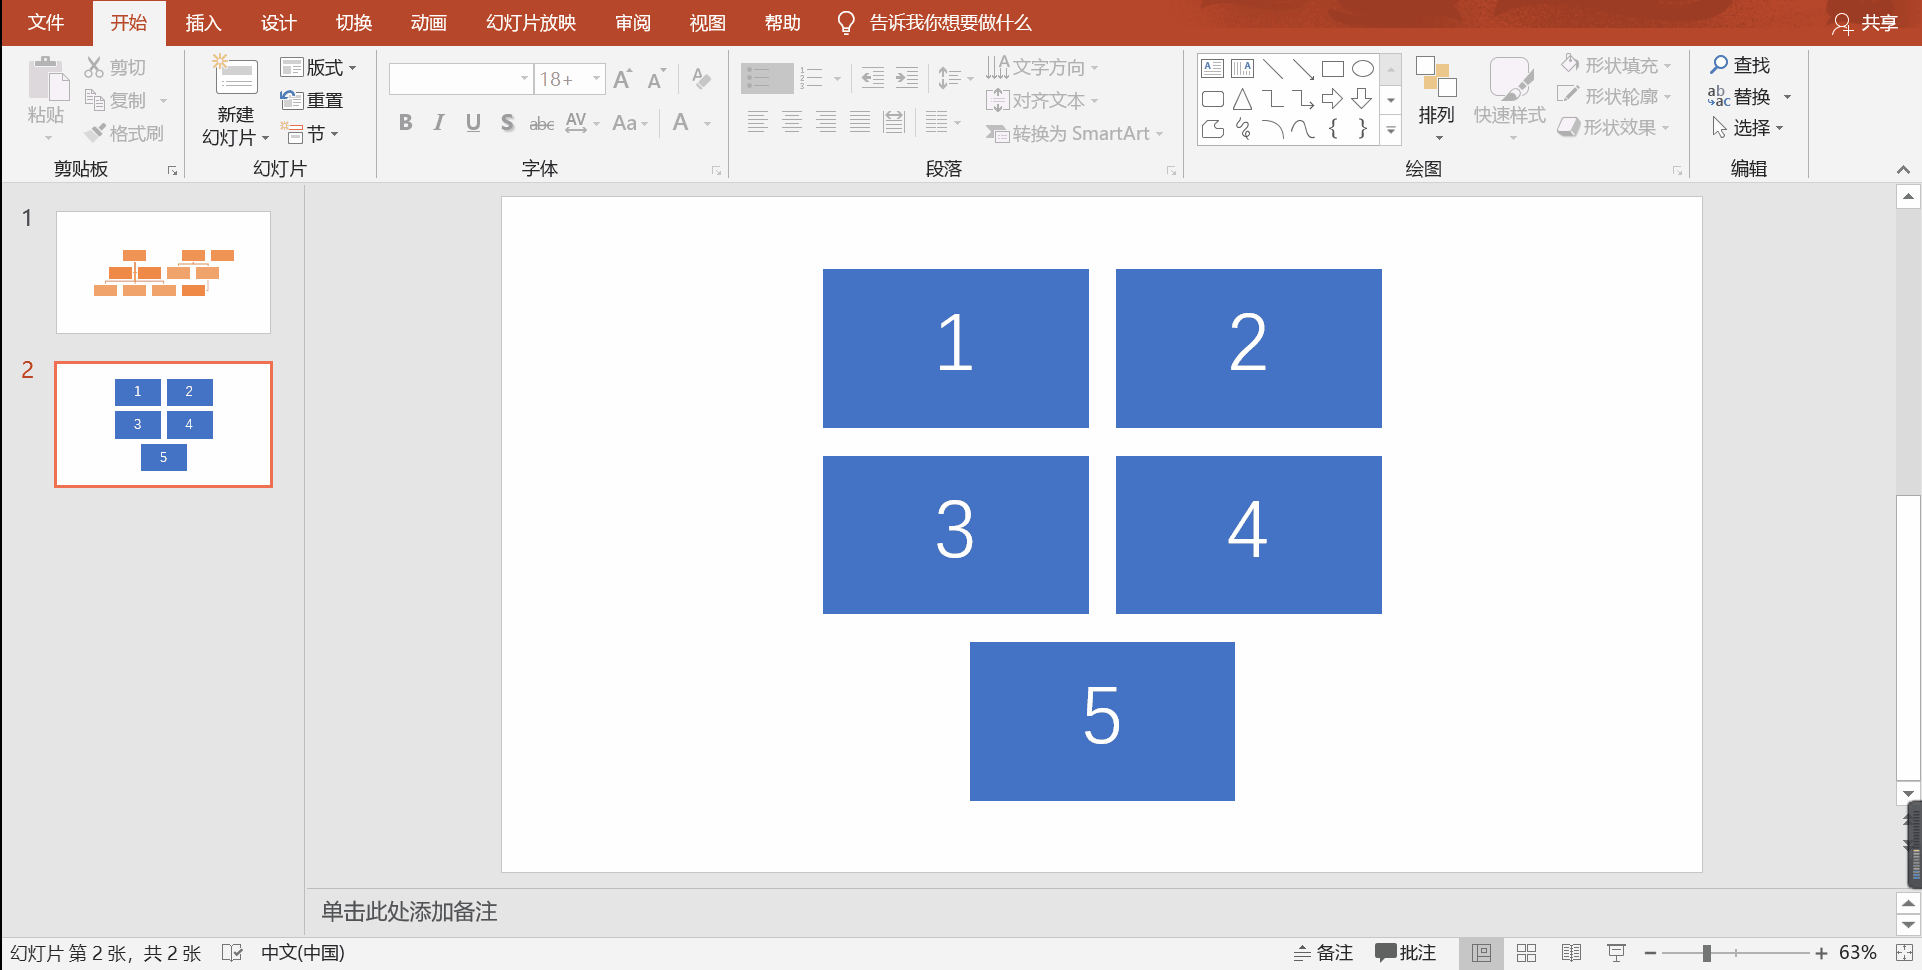Click the Arrange (排列) icon
Viewport: 1922px width, 970px height.
[1436, 78]
